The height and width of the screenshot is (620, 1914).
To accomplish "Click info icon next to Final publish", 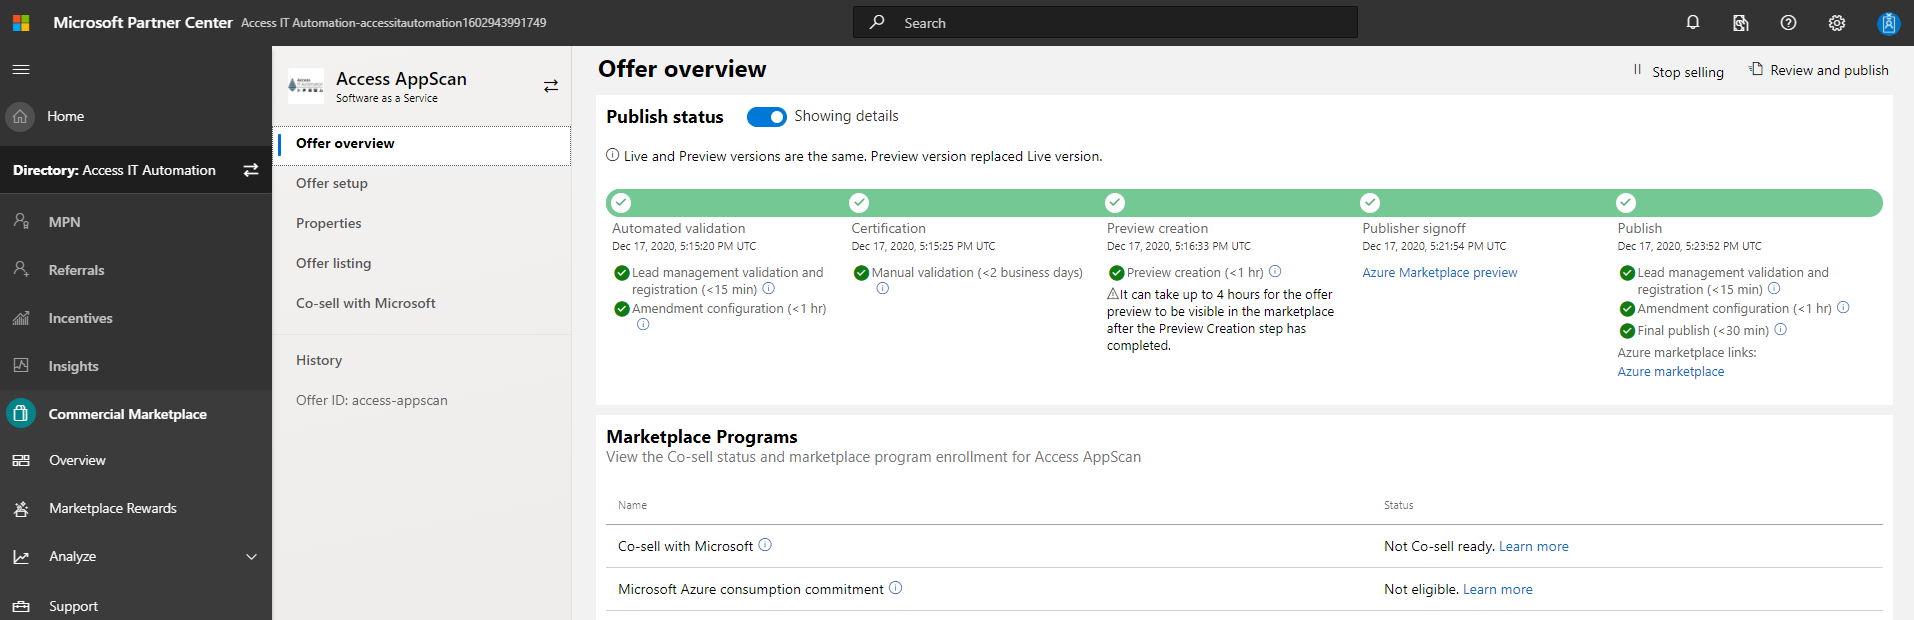I will point(1780,329).
